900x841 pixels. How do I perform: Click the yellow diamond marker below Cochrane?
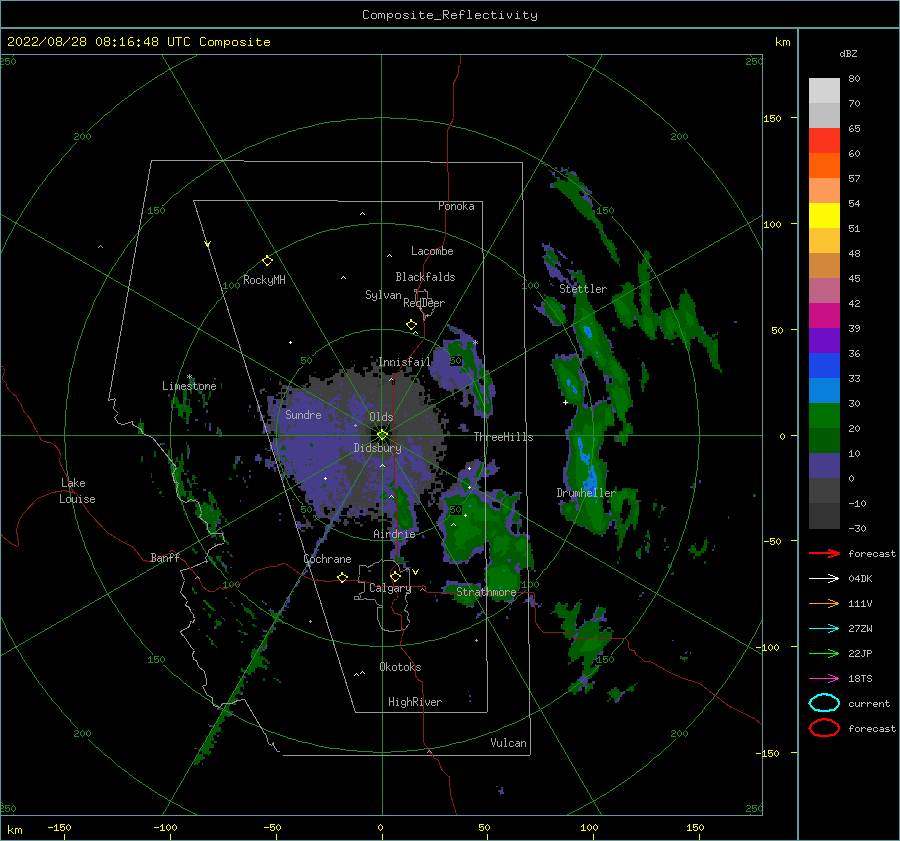click(x=343, y=577)
